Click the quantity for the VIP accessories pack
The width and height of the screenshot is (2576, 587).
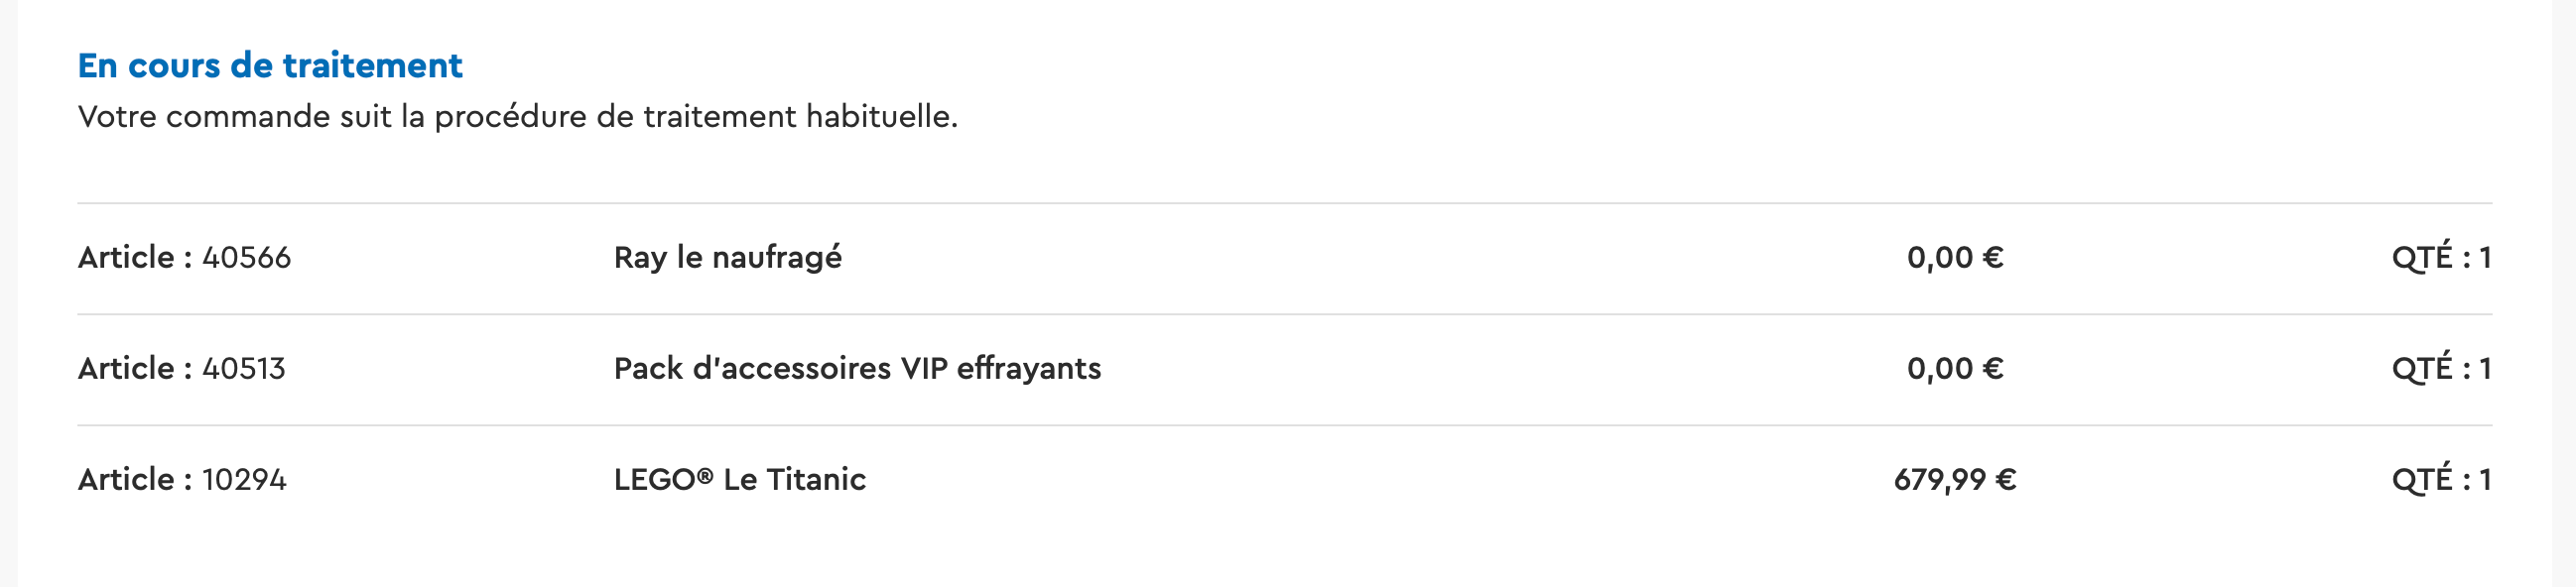[2440, 369]
